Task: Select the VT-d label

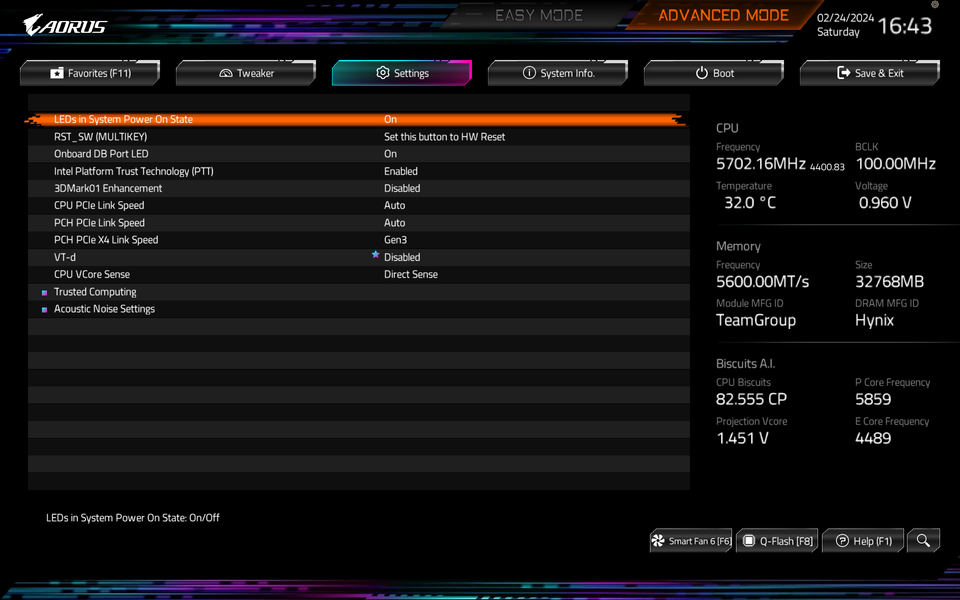Action: coord(65,257)
